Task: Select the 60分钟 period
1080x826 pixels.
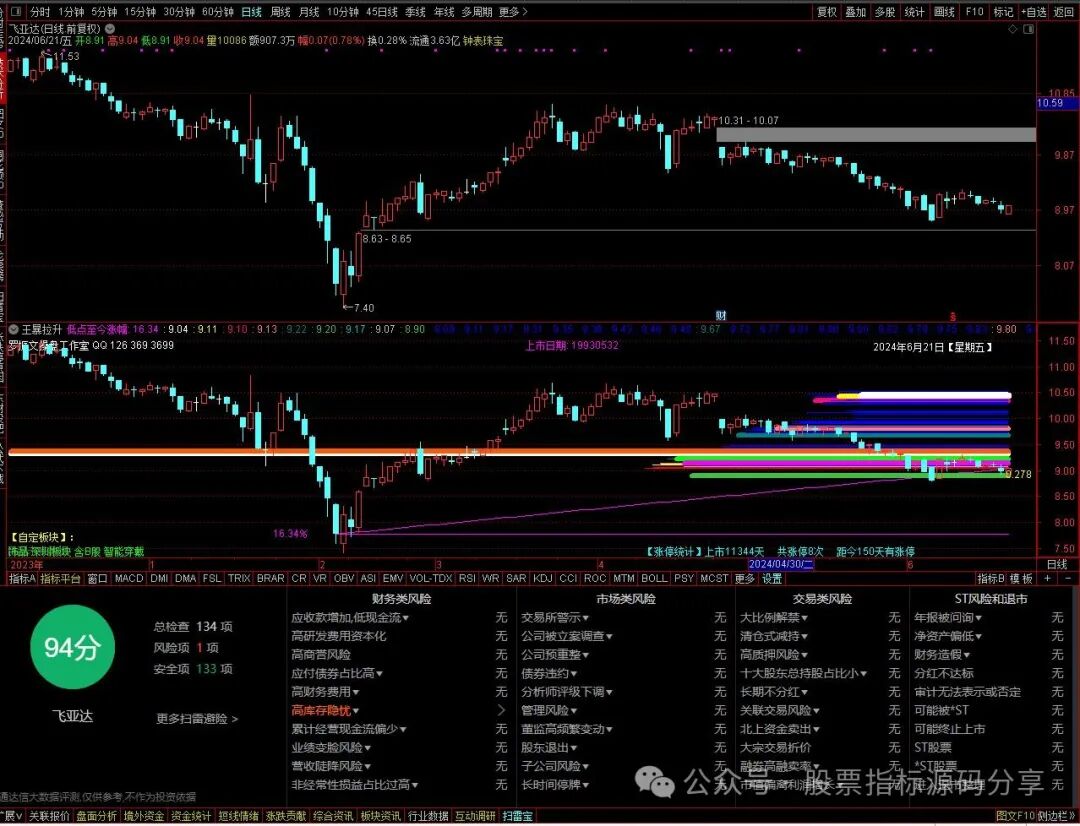Action: tap(218, 12)
